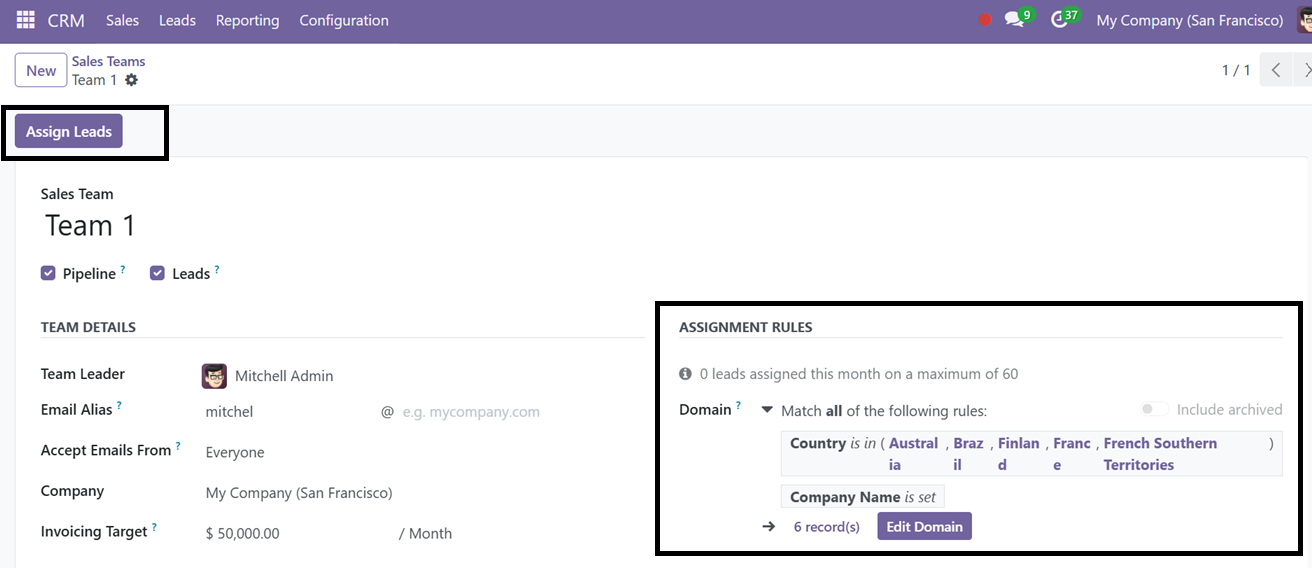Open the 6 record(s) link

tap(826, 527)
